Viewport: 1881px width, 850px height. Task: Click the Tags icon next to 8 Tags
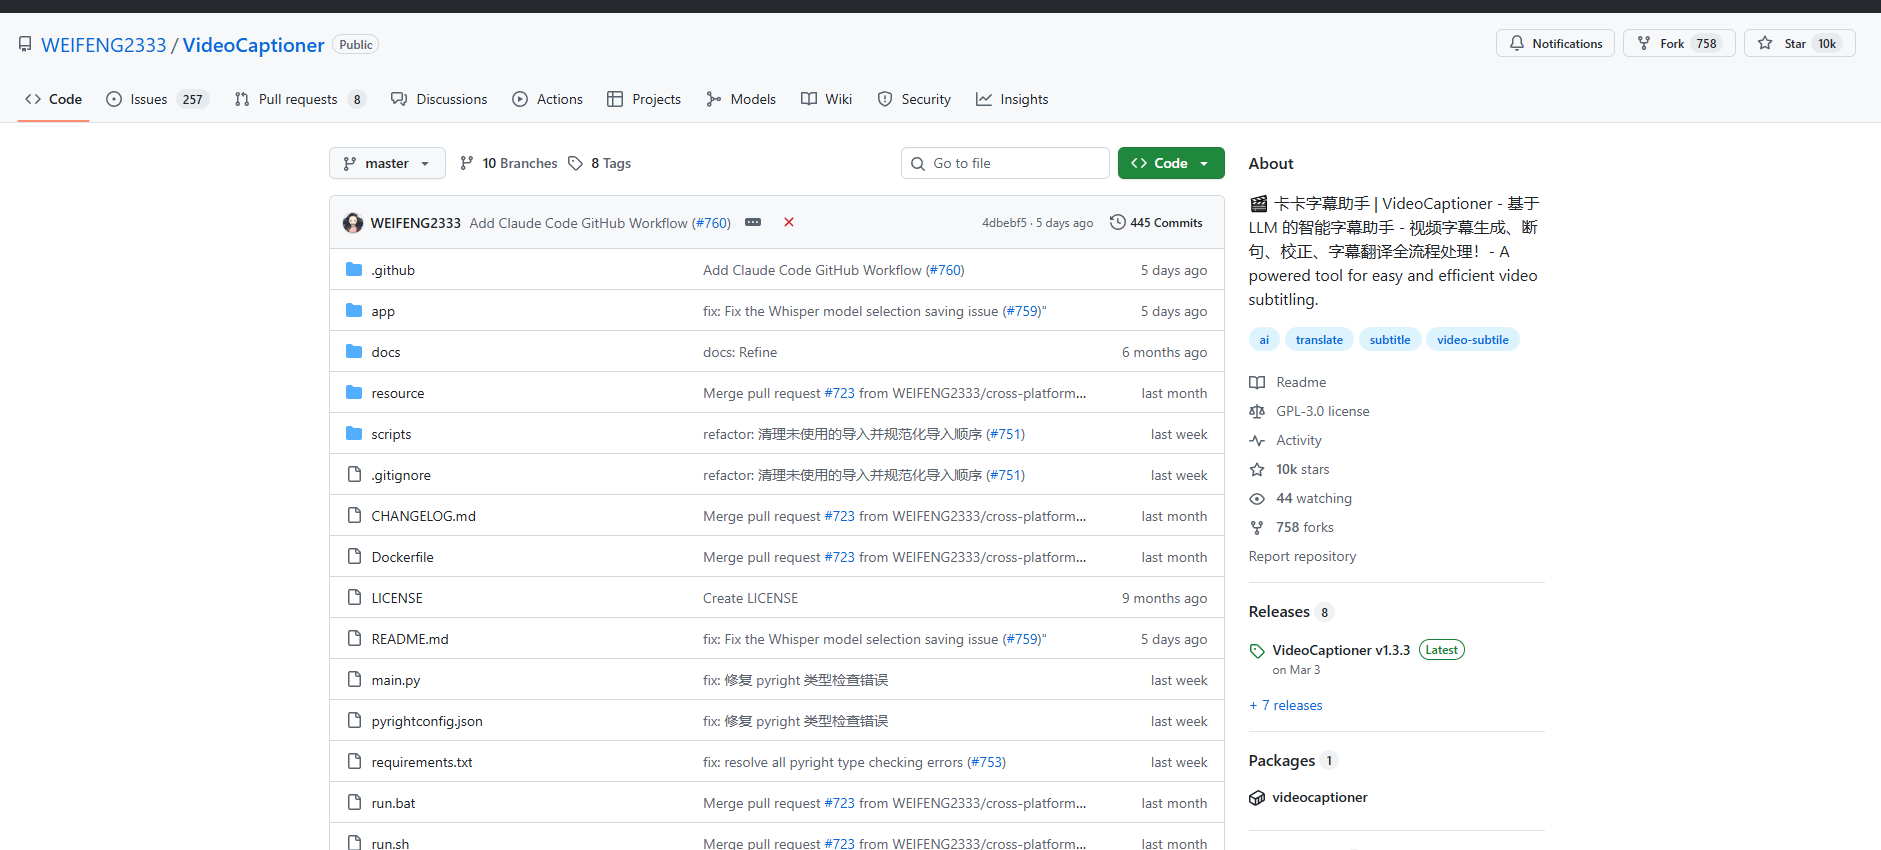(x=575, y=163)
